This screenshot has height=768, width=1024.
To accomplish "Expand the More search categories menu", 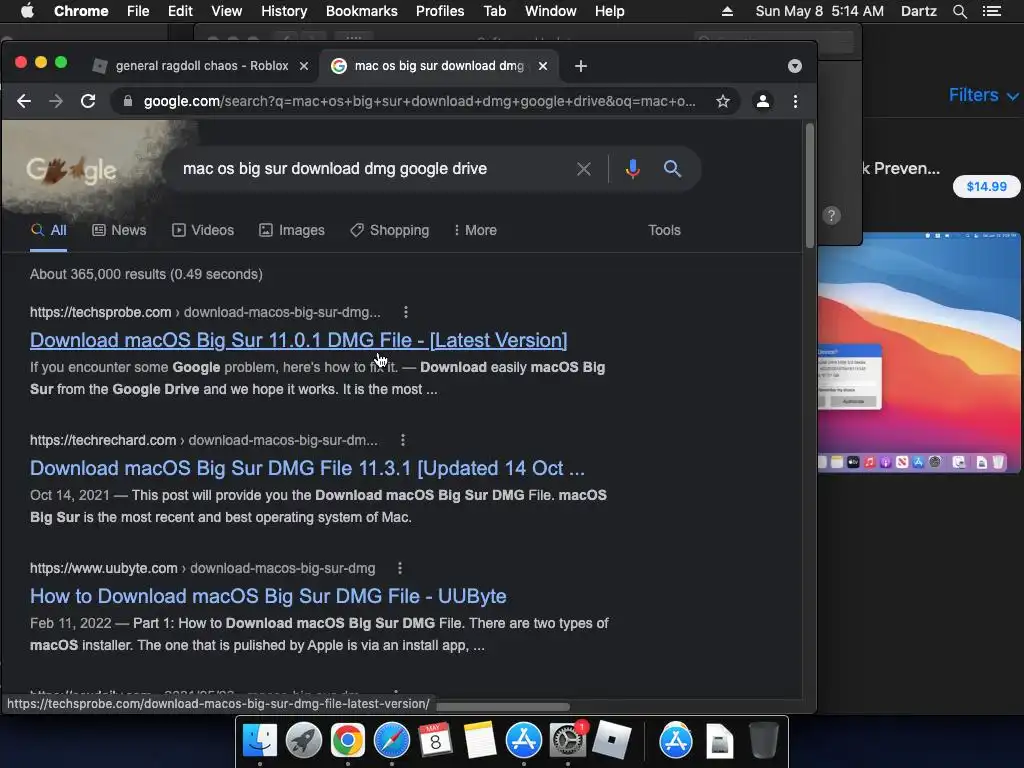I will coord(475,230).
